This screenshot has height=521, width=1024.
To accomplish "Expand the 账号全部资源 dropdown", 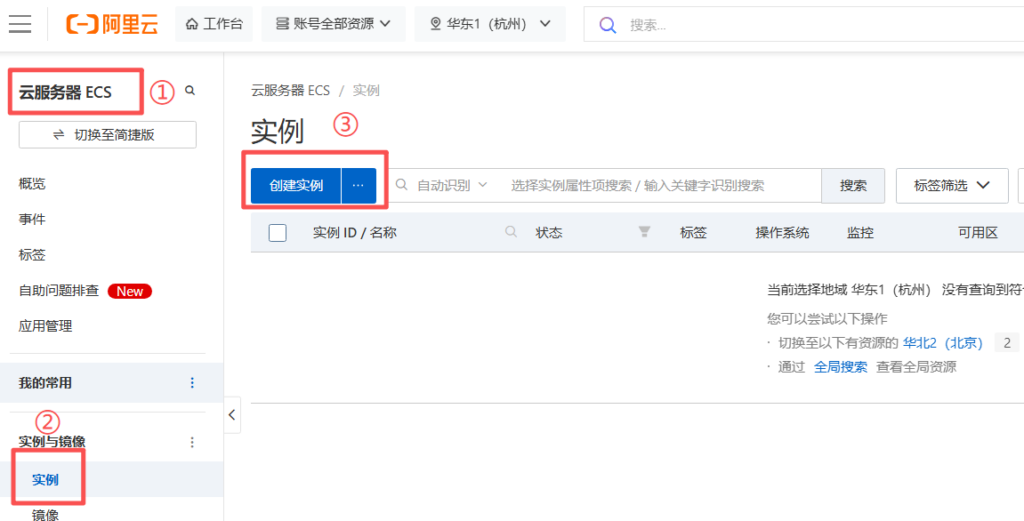I will point(333,24).
